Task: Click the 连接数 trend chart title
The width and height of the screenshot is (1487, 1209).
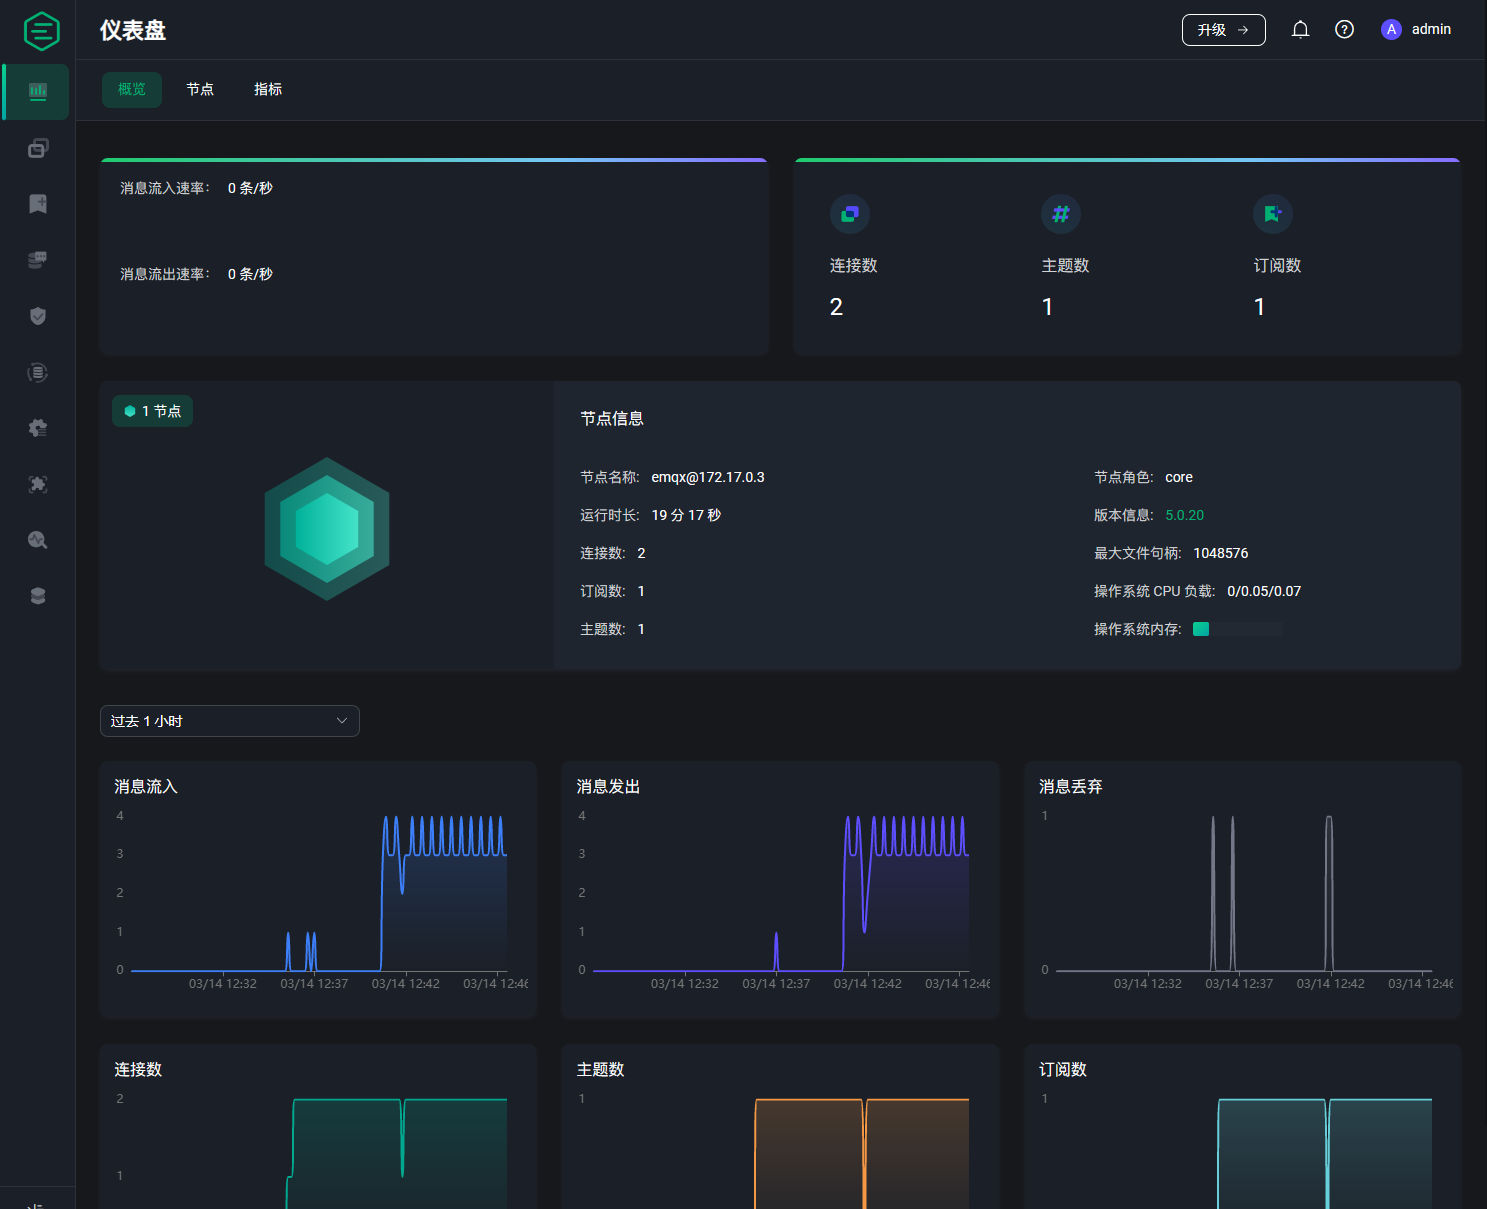Action: 138,1069
